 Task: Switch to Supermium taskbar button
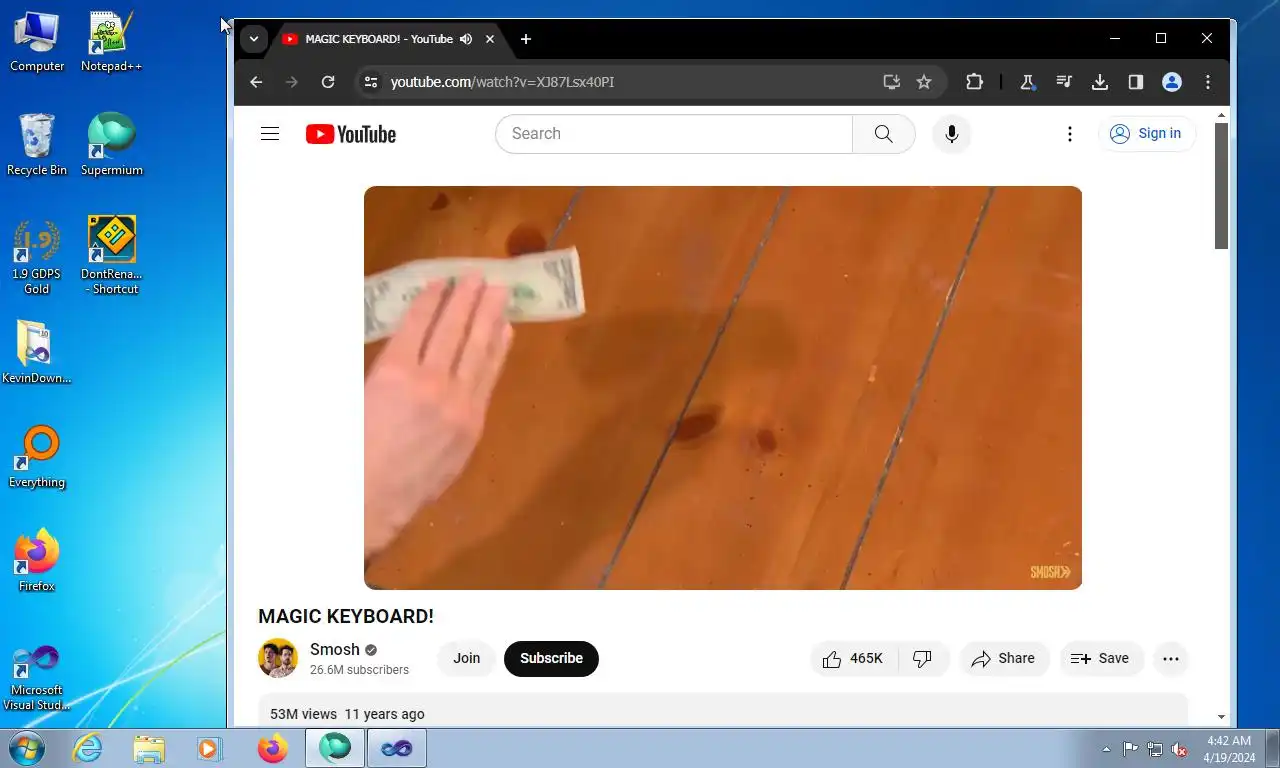(x=335, y=748)
